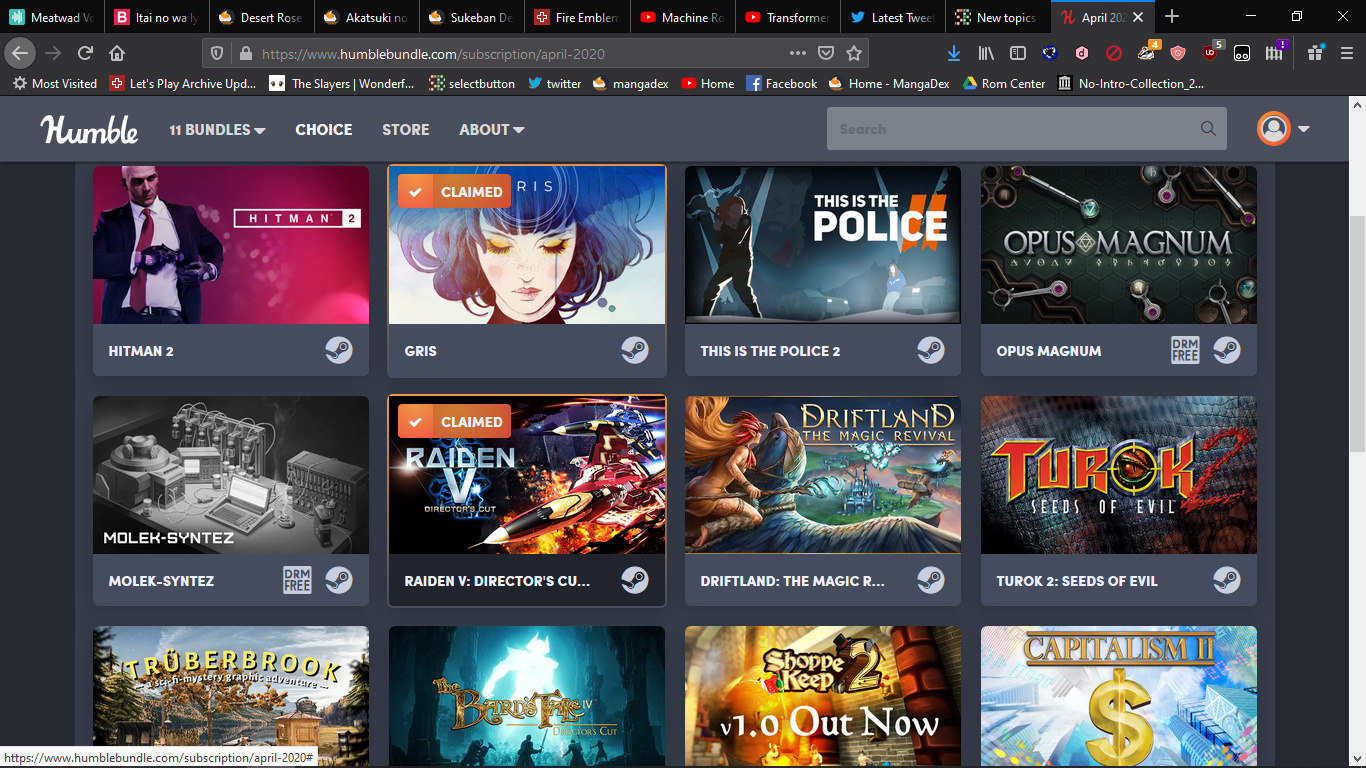
Task: Open the Firefox downloads arrow icon
Action: pos(954,54)
